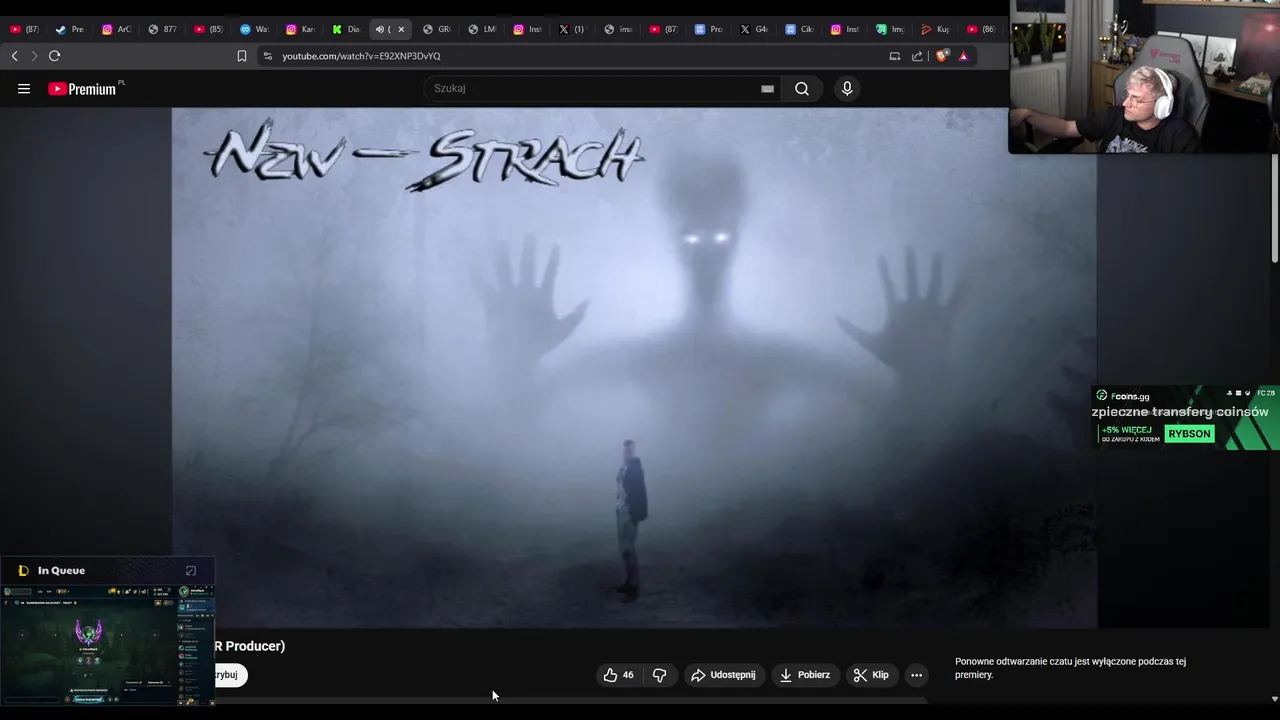Screen dimensions: 1280x720
Task: Dislike the video with thumbs down
Action: [x=659, y=675]
